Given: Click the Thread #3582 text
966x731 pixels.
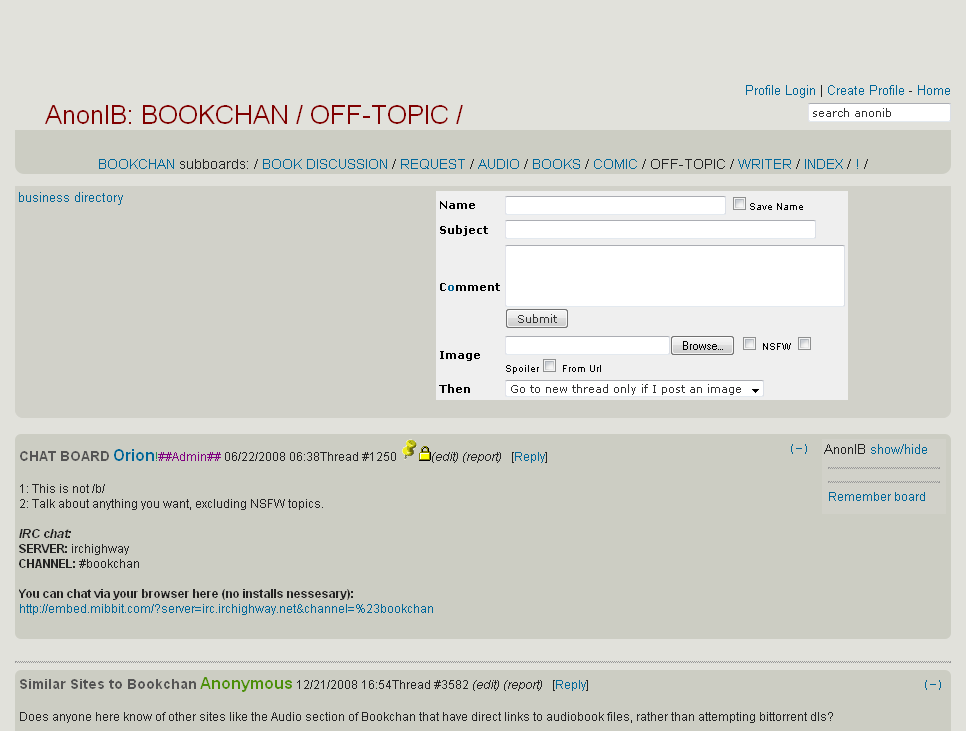Looking at the screenshot, I should pos(430,685).
